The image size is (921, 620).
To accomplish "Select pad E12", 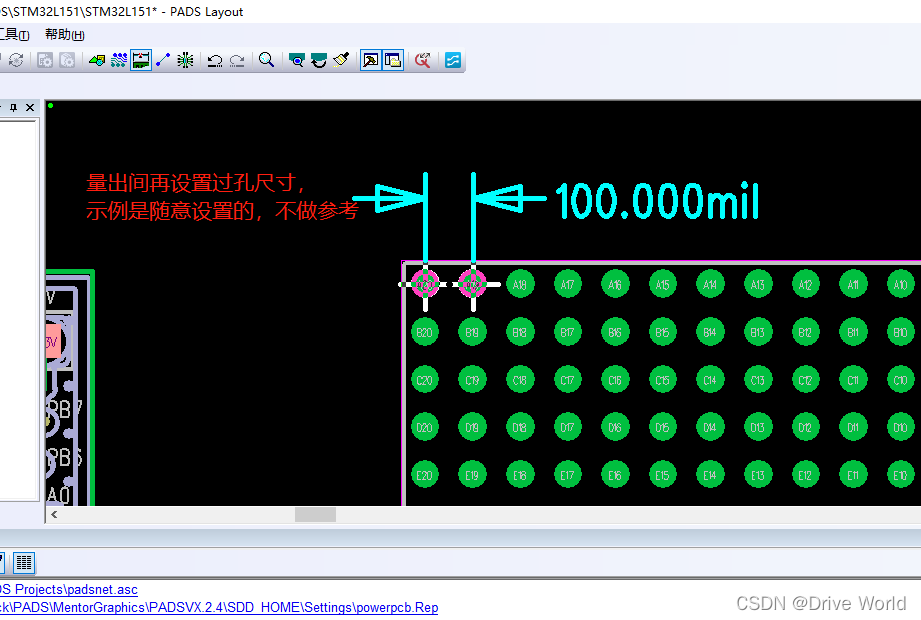I will pos(805,475).
